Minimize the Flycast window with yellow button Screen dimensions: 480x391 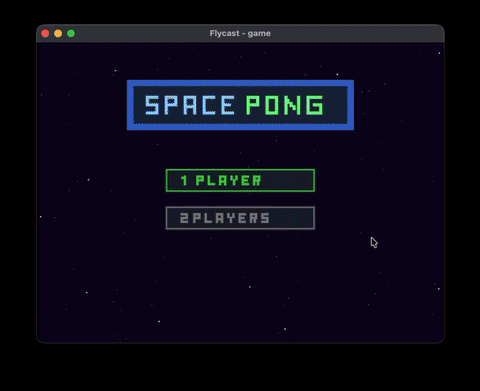58,33
